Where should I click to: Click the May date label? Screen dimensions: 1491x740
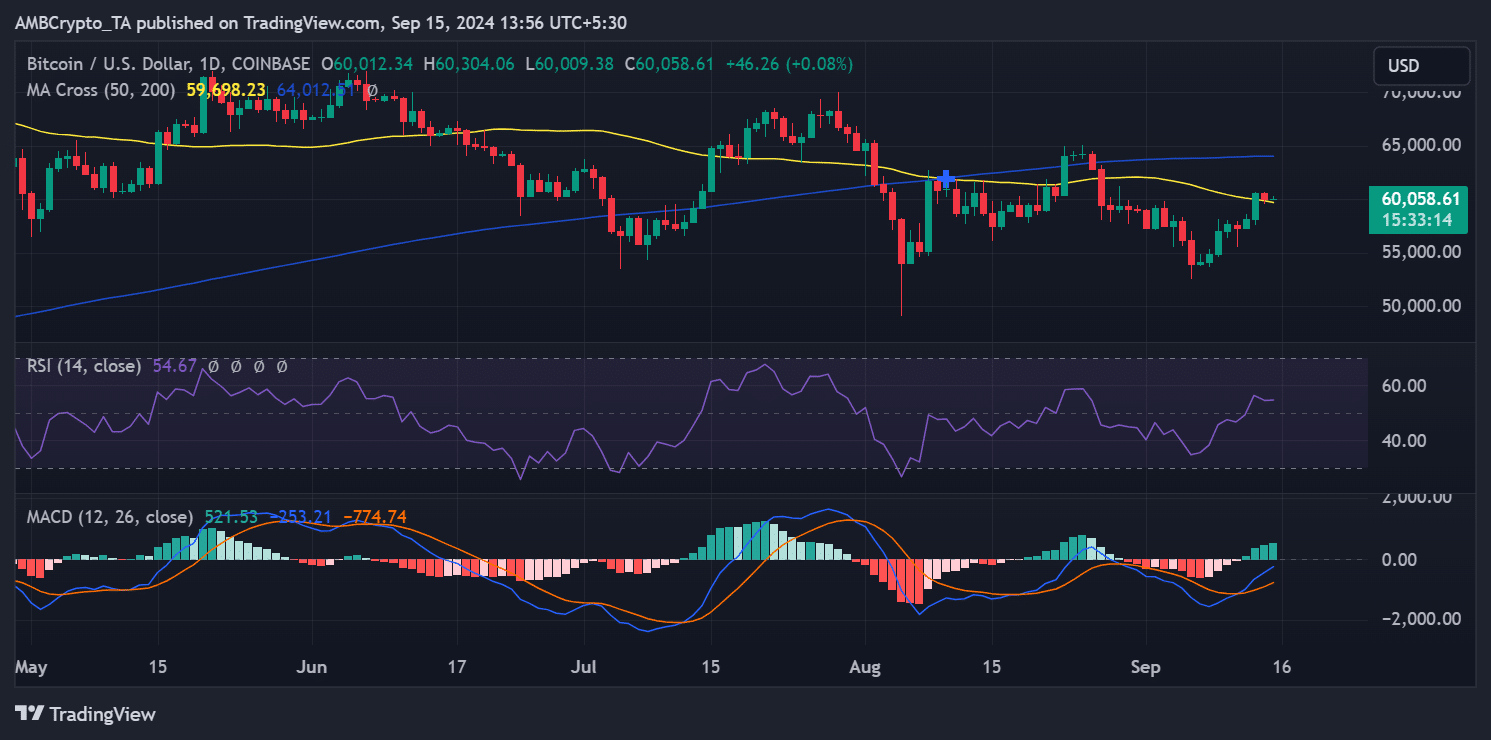pos(32,667)
